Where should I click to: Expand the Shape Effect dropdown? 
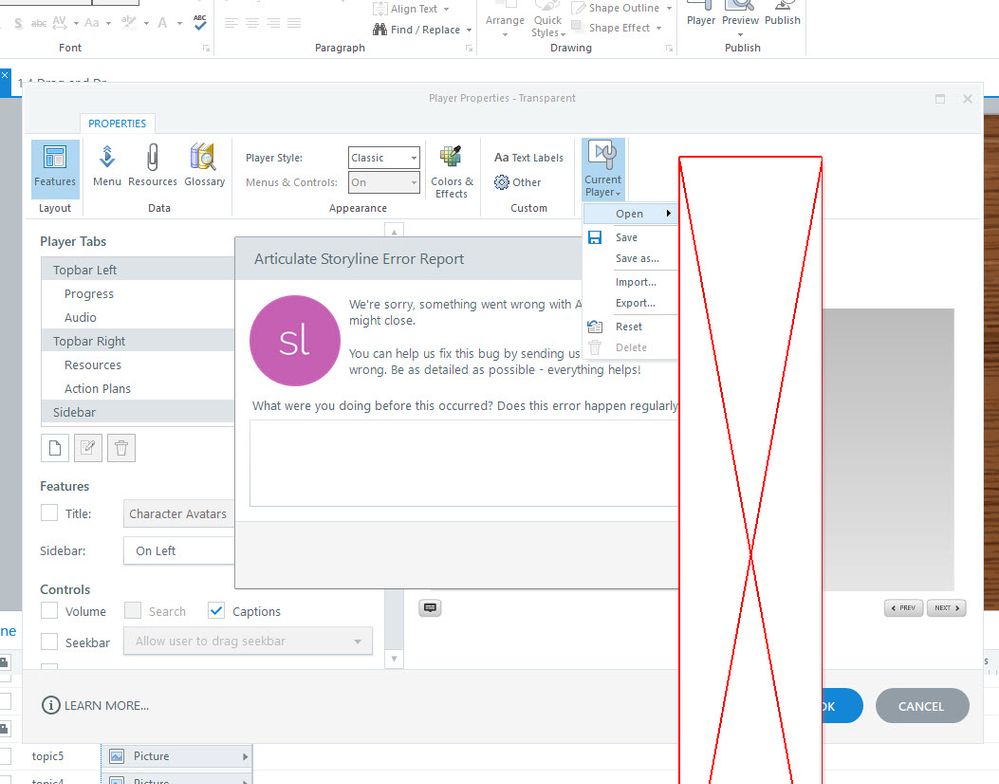click(659, 28)
